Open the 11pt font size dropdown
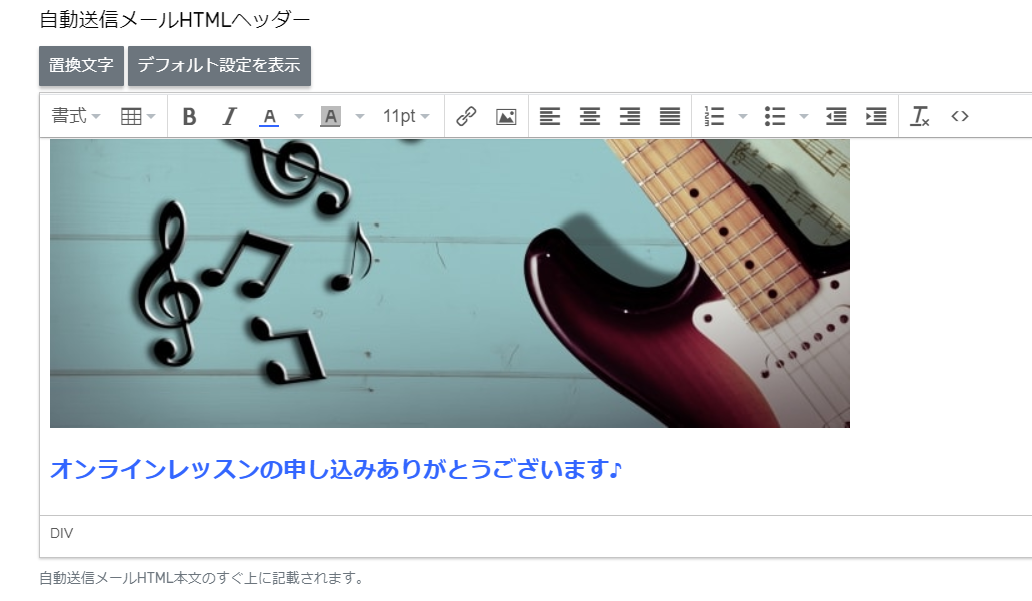The image size is (1032, 601). [406, 117]
